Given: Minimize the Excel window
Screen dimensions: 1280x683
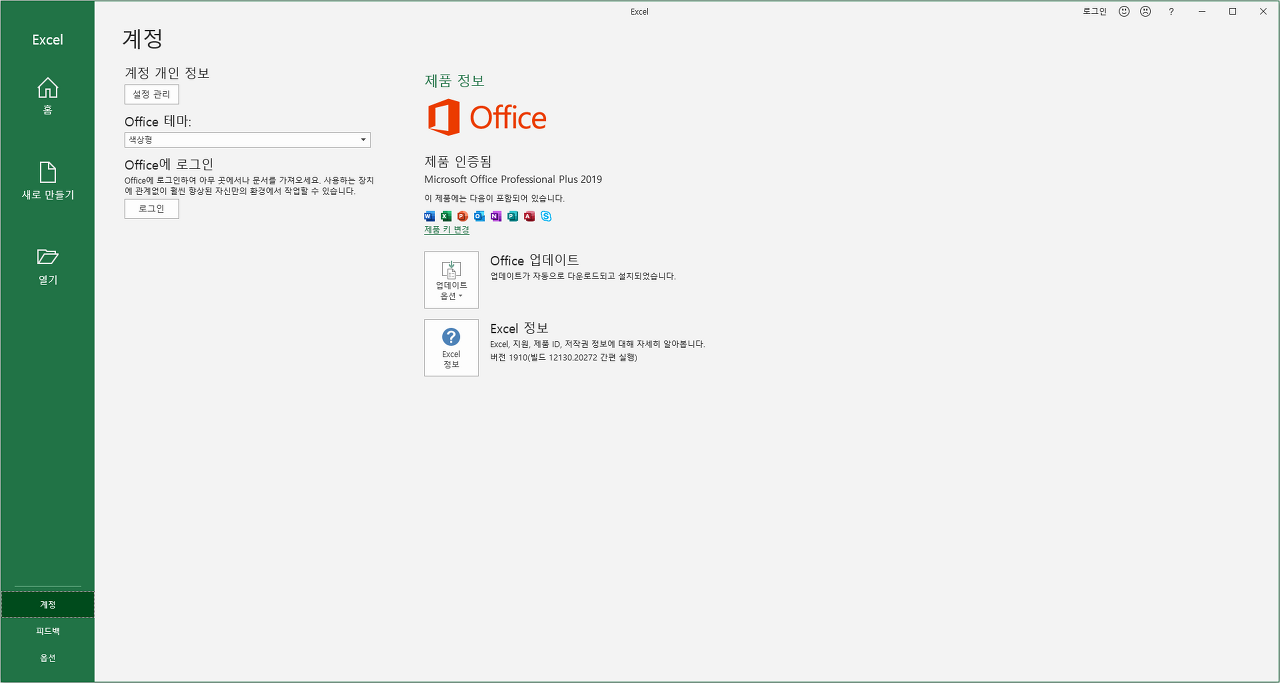Looking at the screenshot, I should tap(1203, 11).
